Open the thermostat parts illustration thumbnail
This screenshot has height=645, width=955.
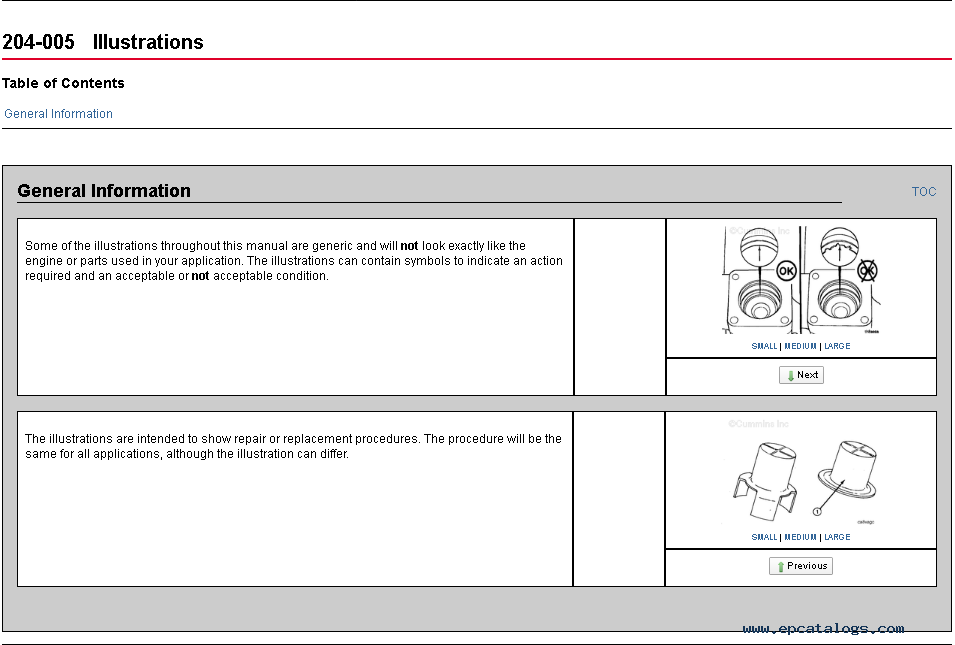point(802,473)
